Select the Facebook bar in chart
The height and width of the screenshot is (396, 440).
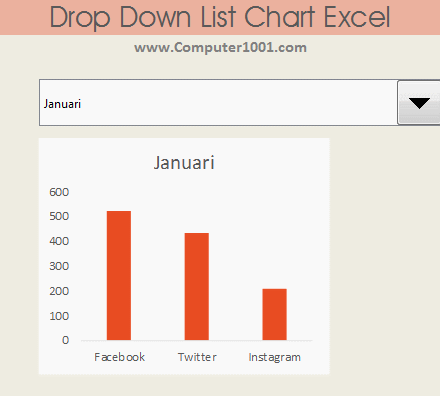point(119,275)
